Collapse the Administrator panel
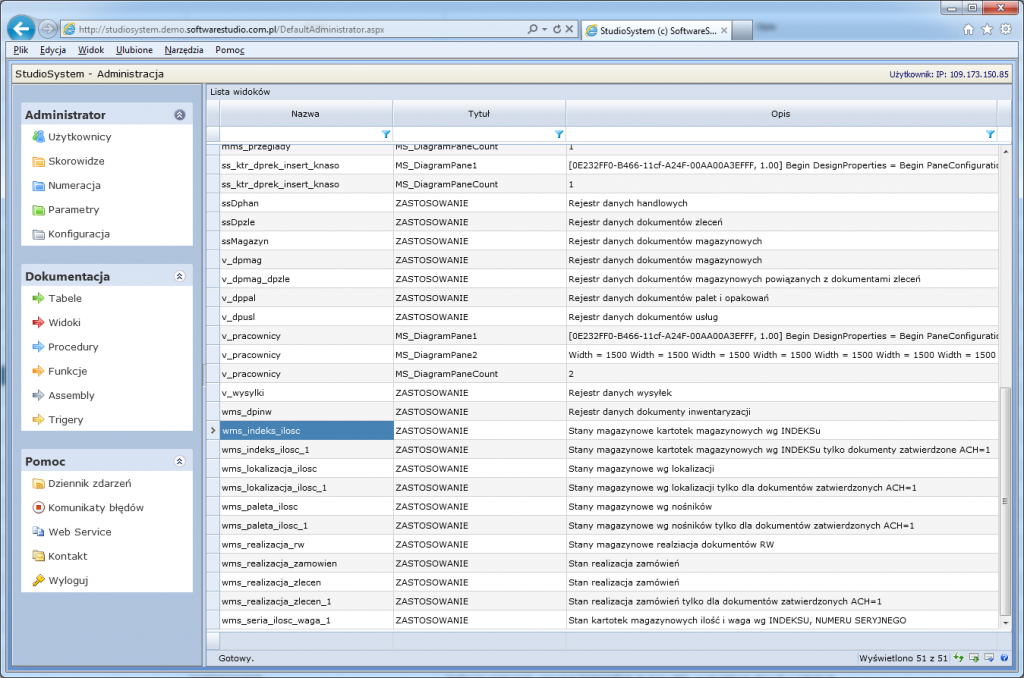The image size is (1024, 678). click(x=179, y=114)
